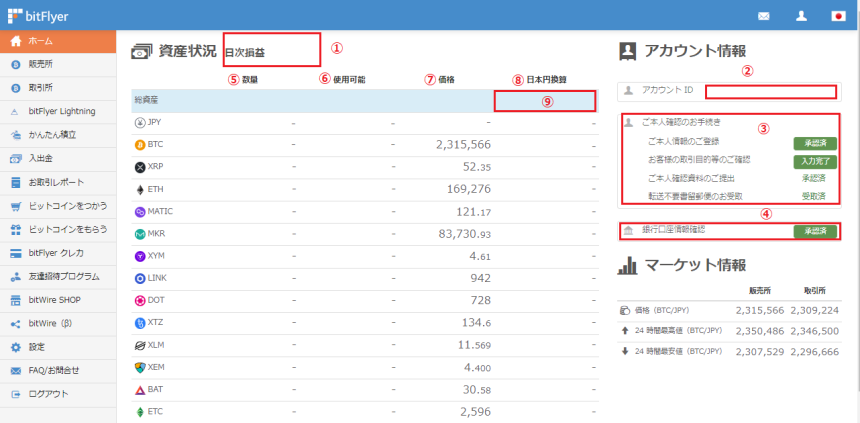Click the XLM coin icon
Viewport: 860px width, 423px height.
(x=140, y=346)
